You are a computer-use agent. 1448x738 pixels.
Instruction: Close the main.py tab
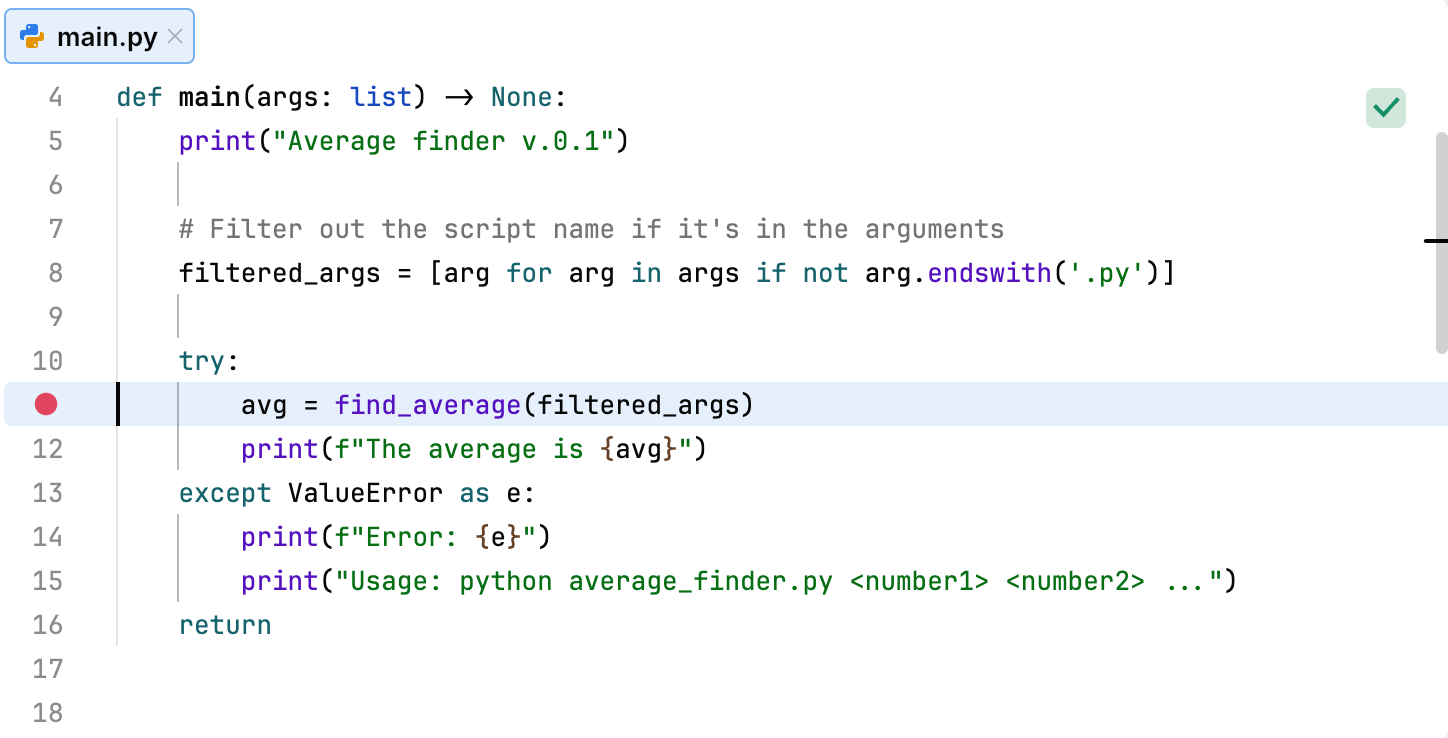pyautogui.click(x=175, y=35)
